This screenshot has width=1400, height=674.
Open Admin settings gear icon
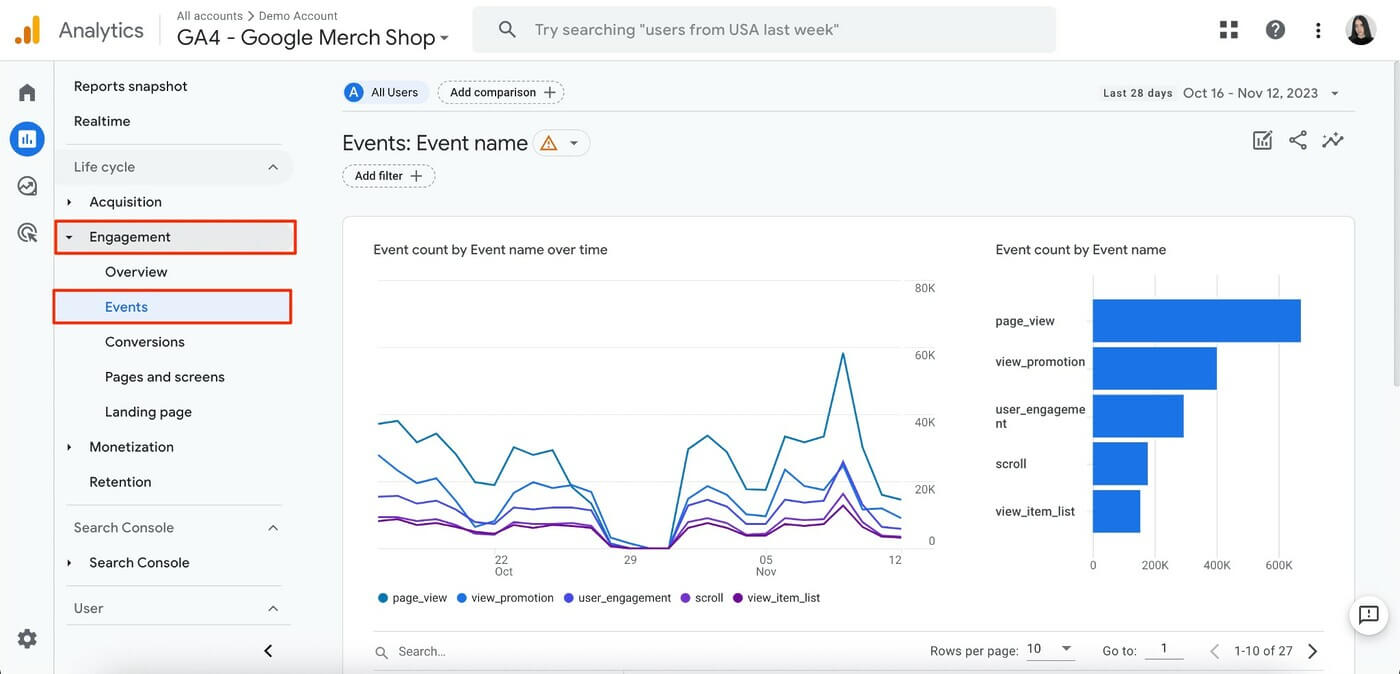pyautogui.click(x=27, y=639)
